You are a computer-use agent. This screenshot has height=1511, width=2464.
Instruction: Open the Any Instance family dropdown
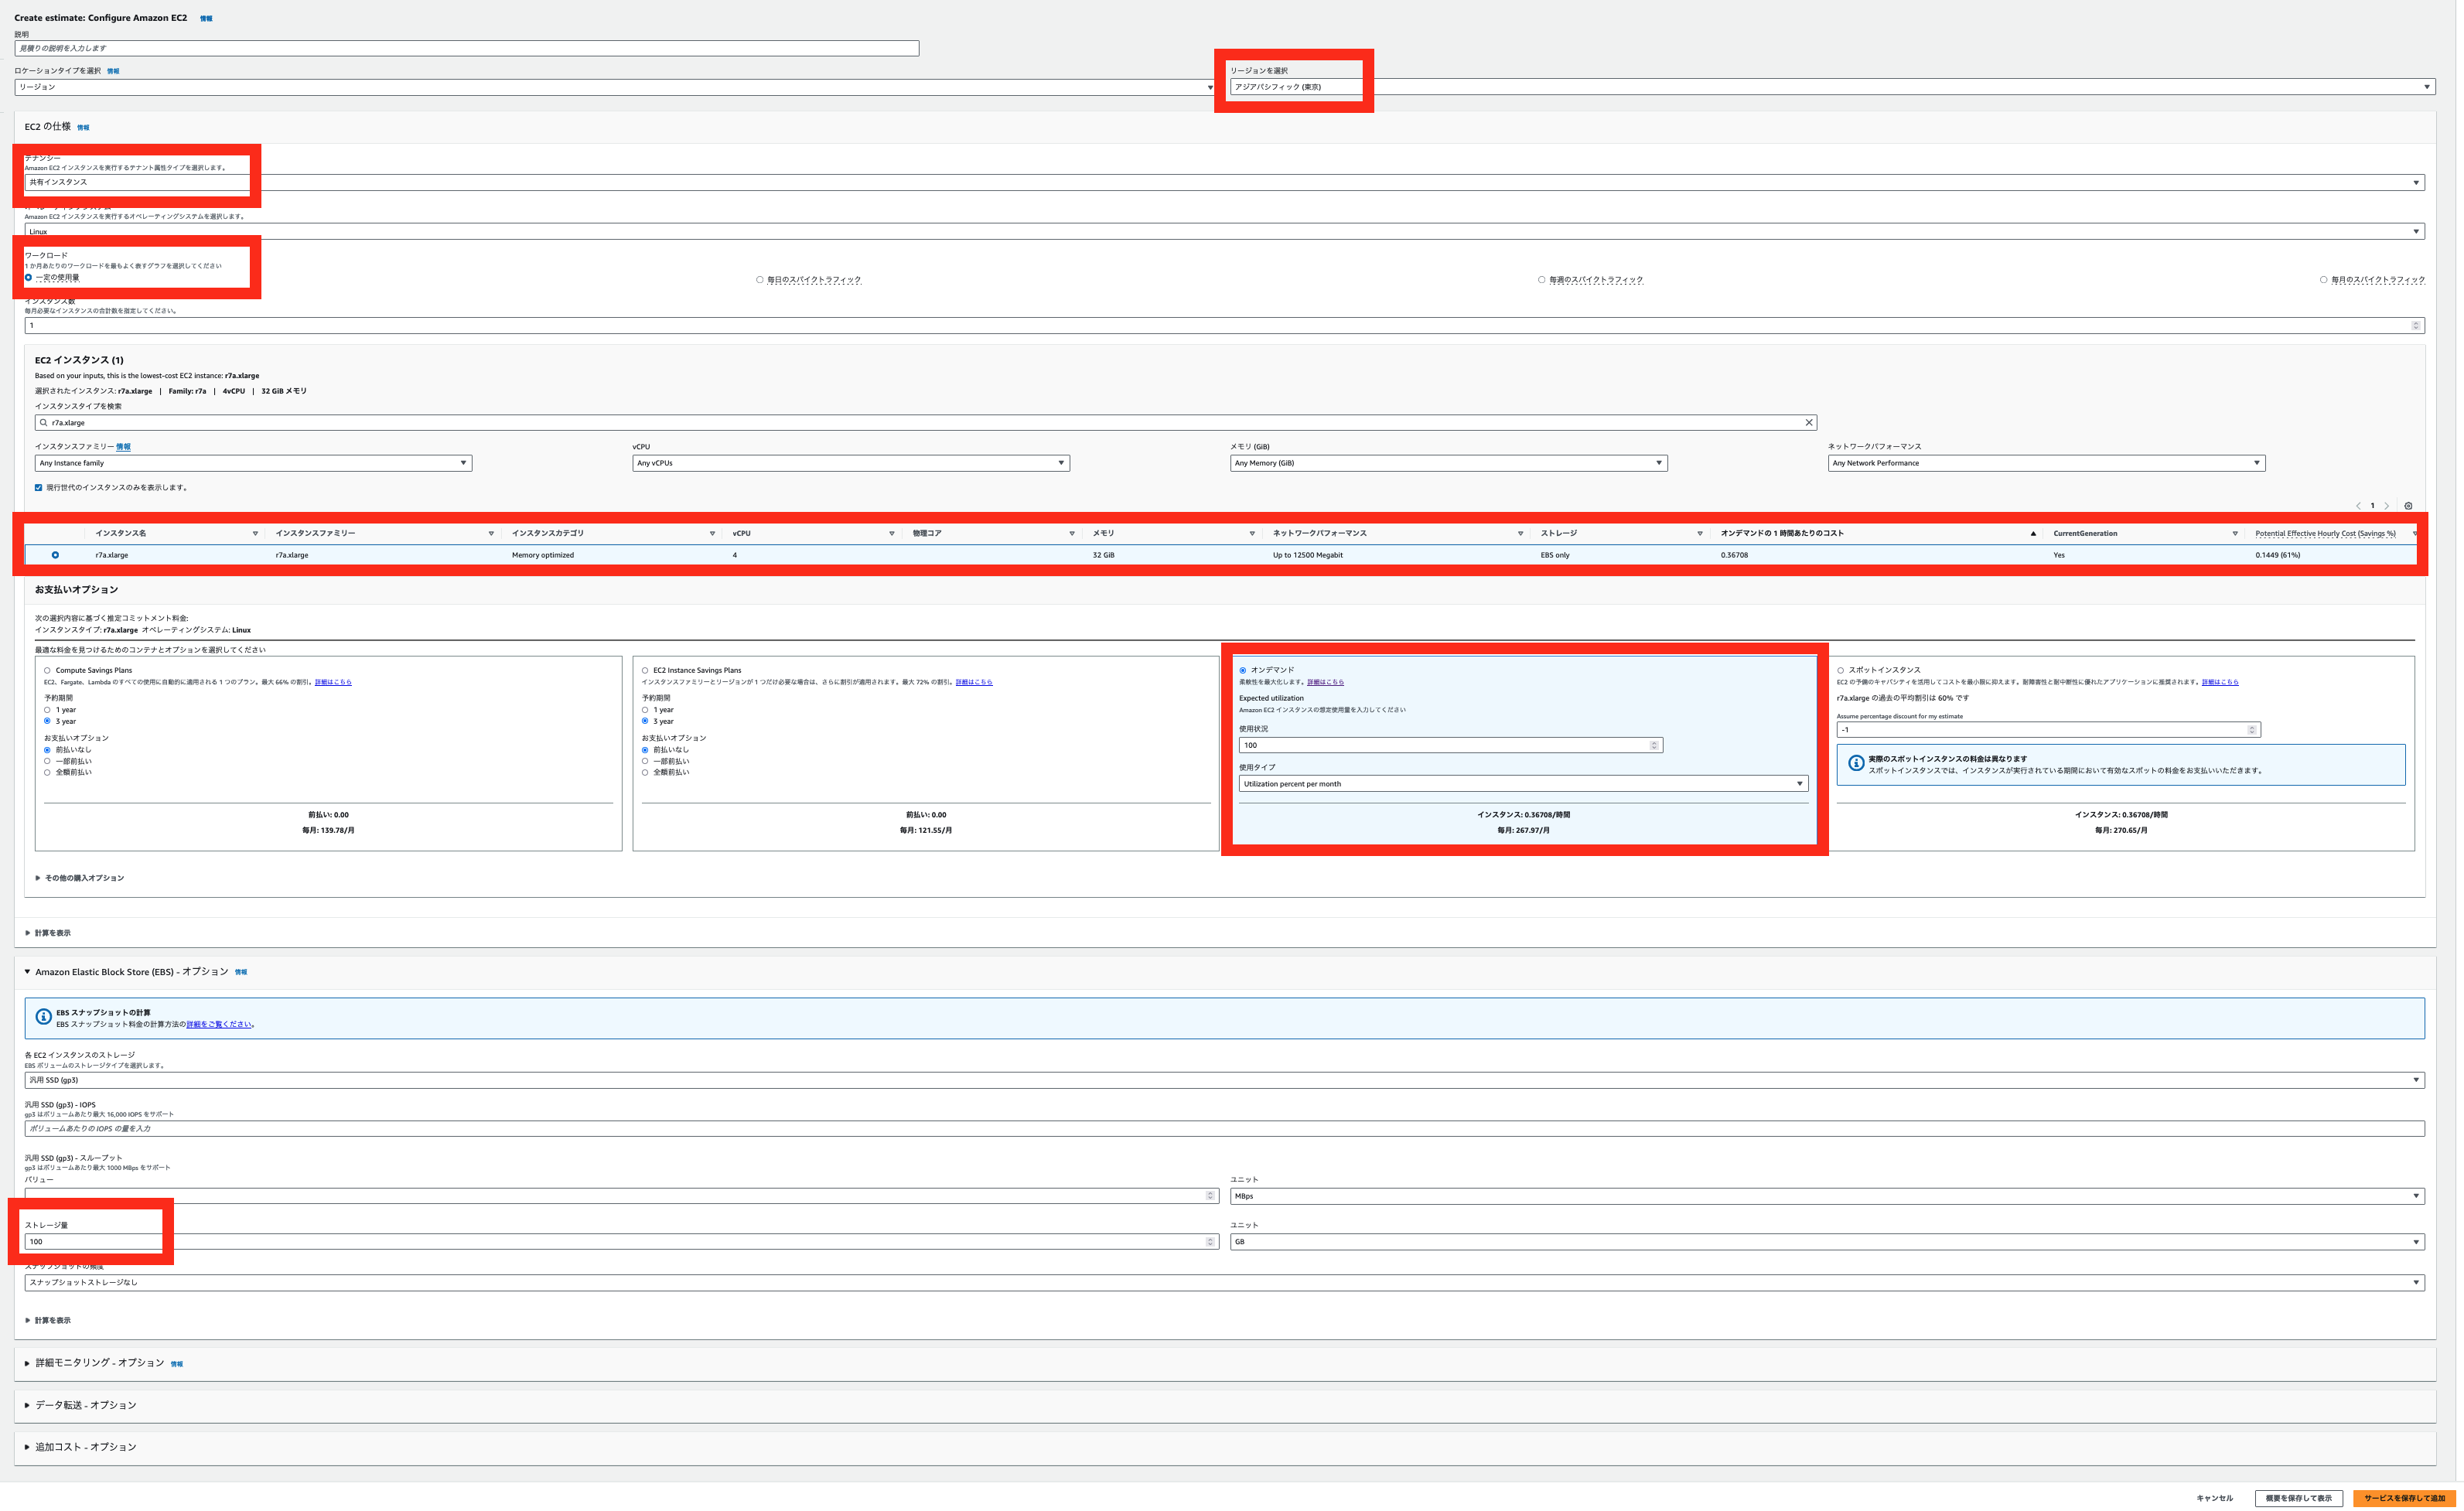pos(253,464)
